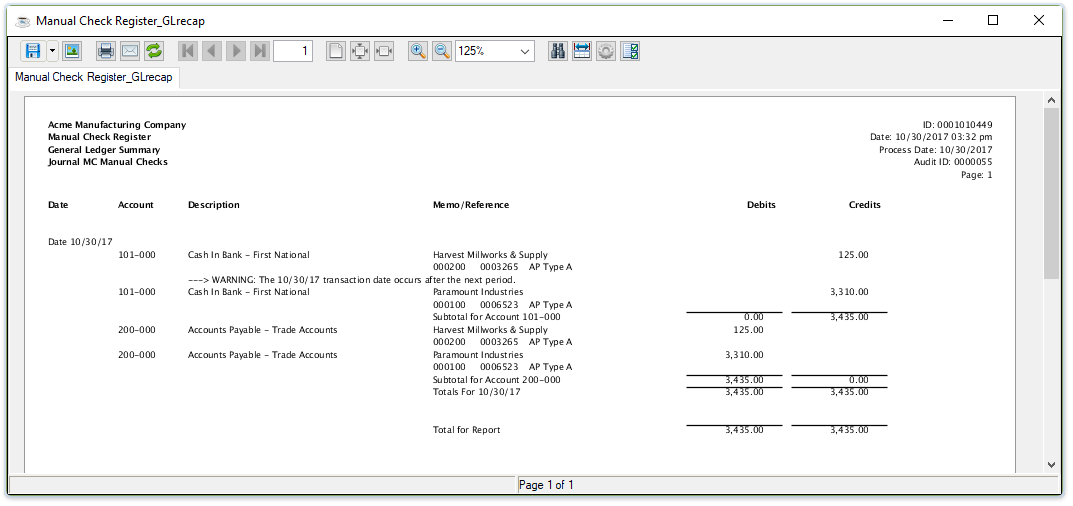
Task: Select the actual size page view icon
Action: pyautogui.click(x=335, y=51)
